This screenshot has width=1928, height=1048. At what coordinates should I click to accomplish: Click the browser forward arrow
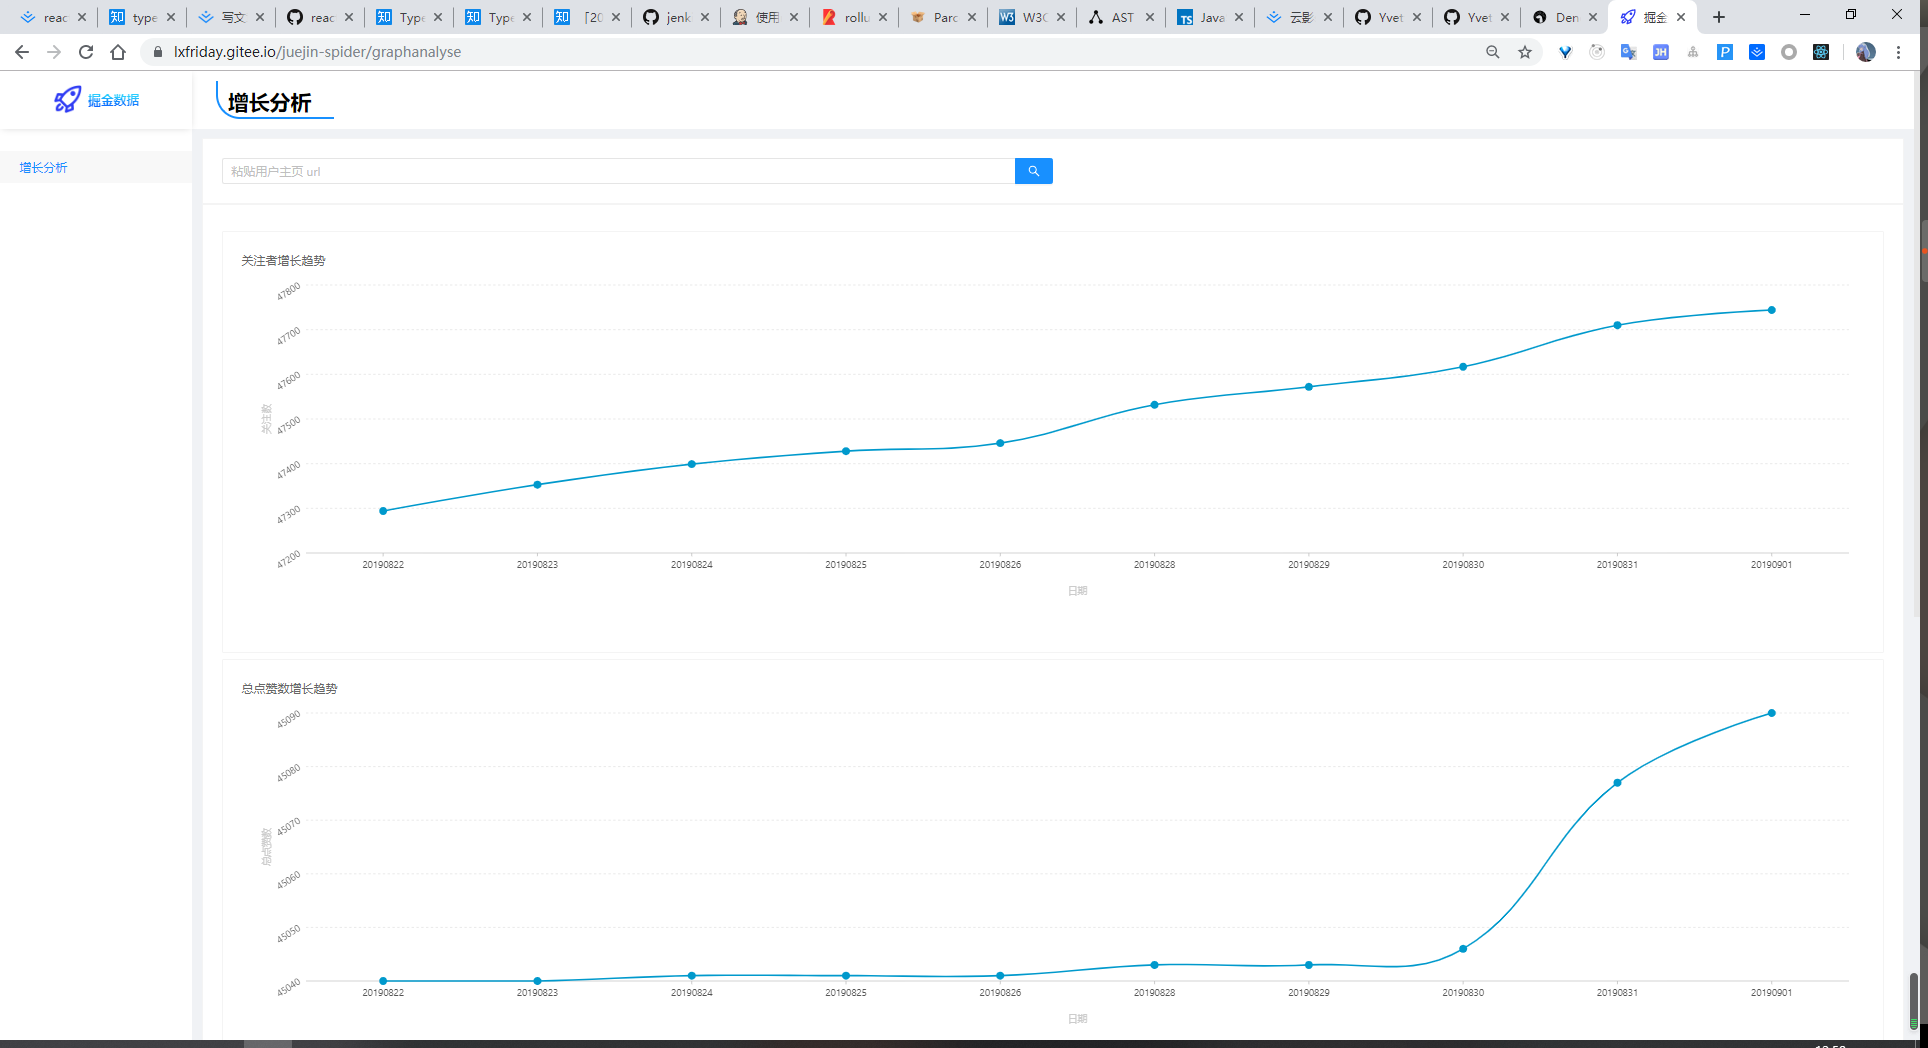point(54,52)
